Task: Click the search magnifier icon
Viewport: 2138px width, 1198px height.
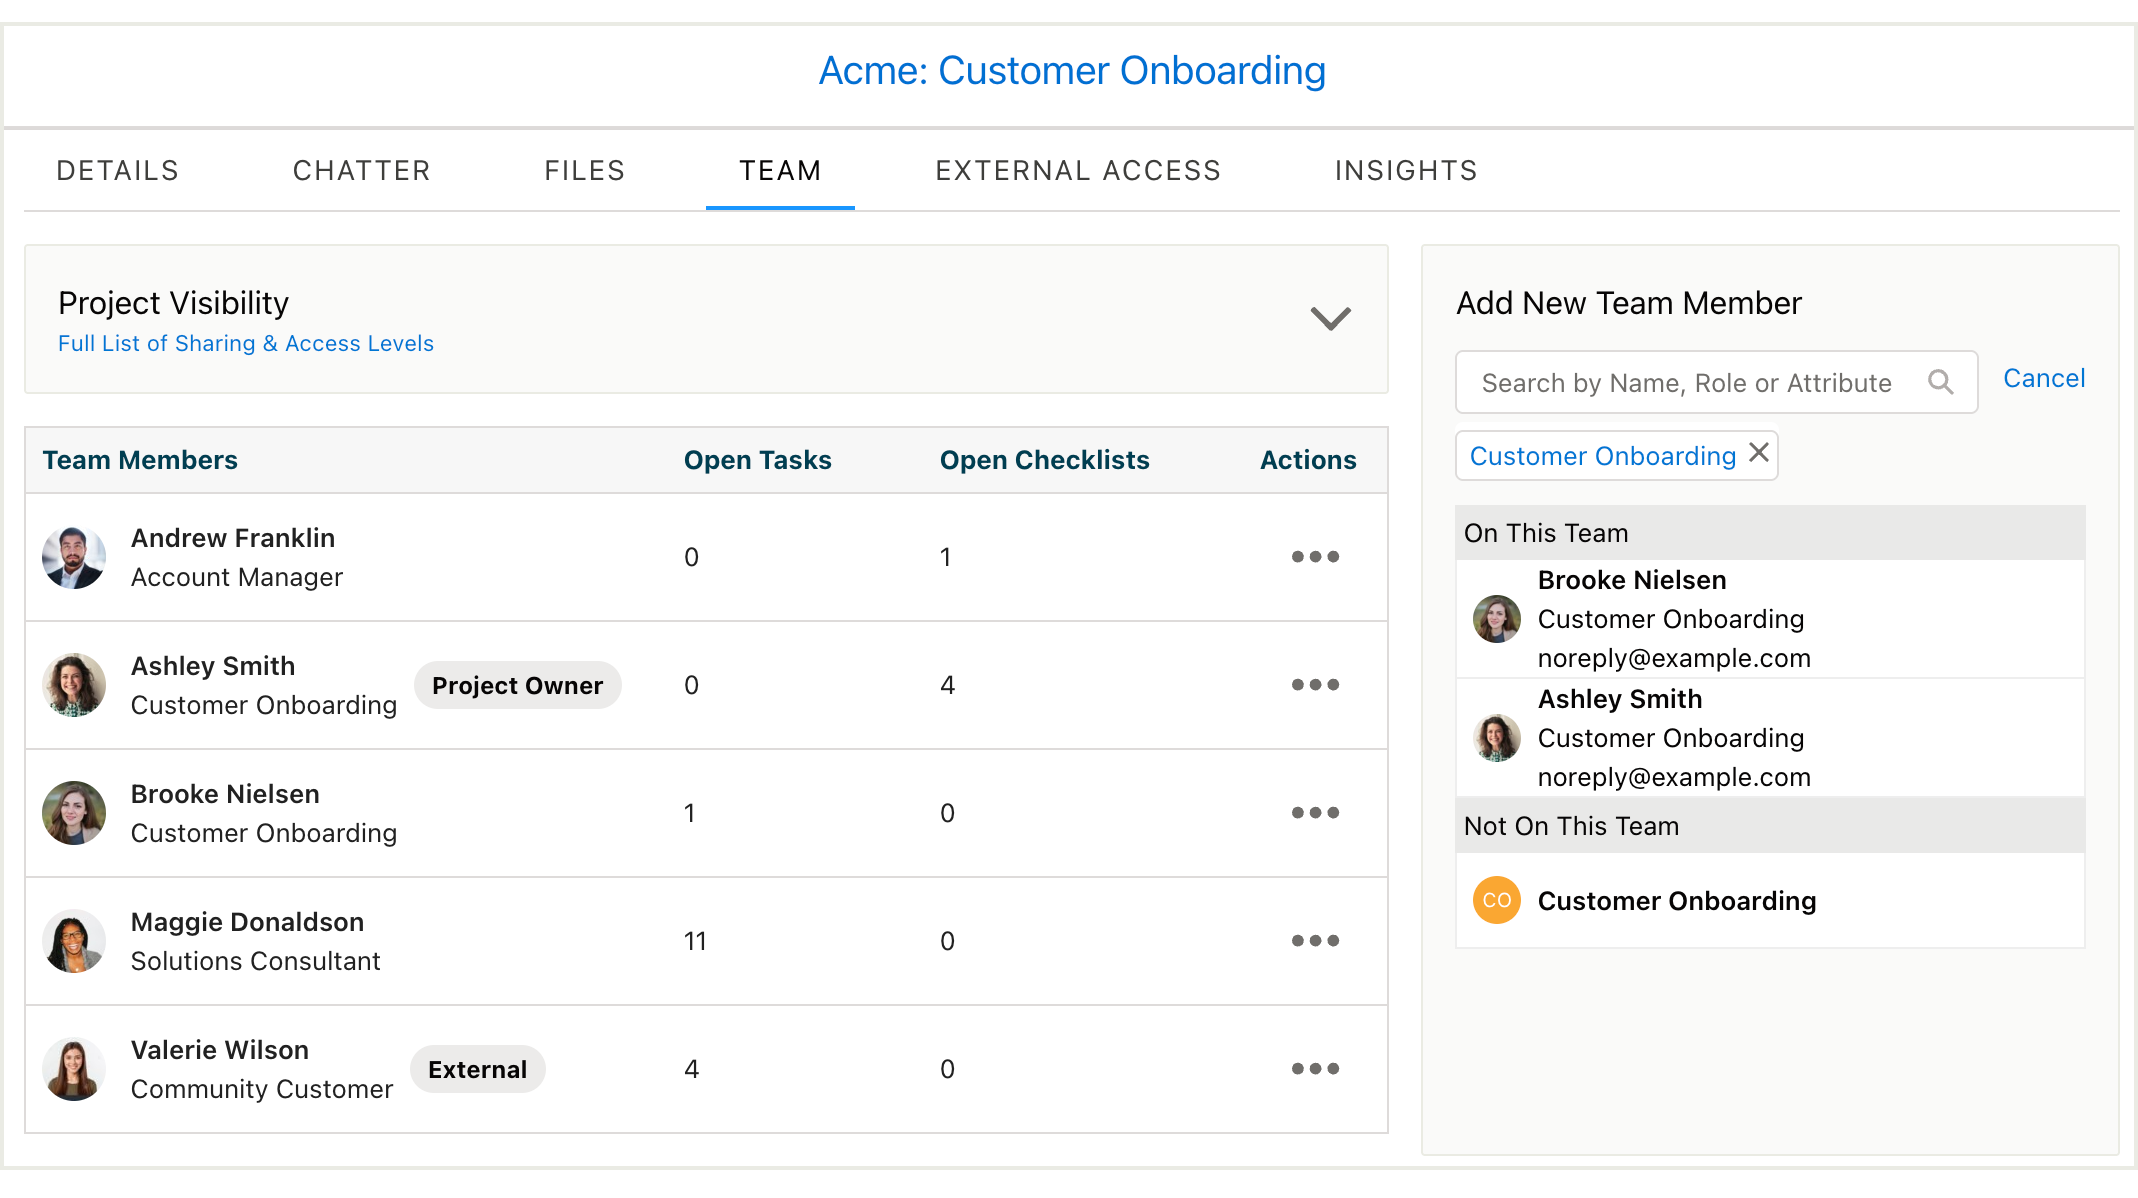Action: [x=1940, y=382]
